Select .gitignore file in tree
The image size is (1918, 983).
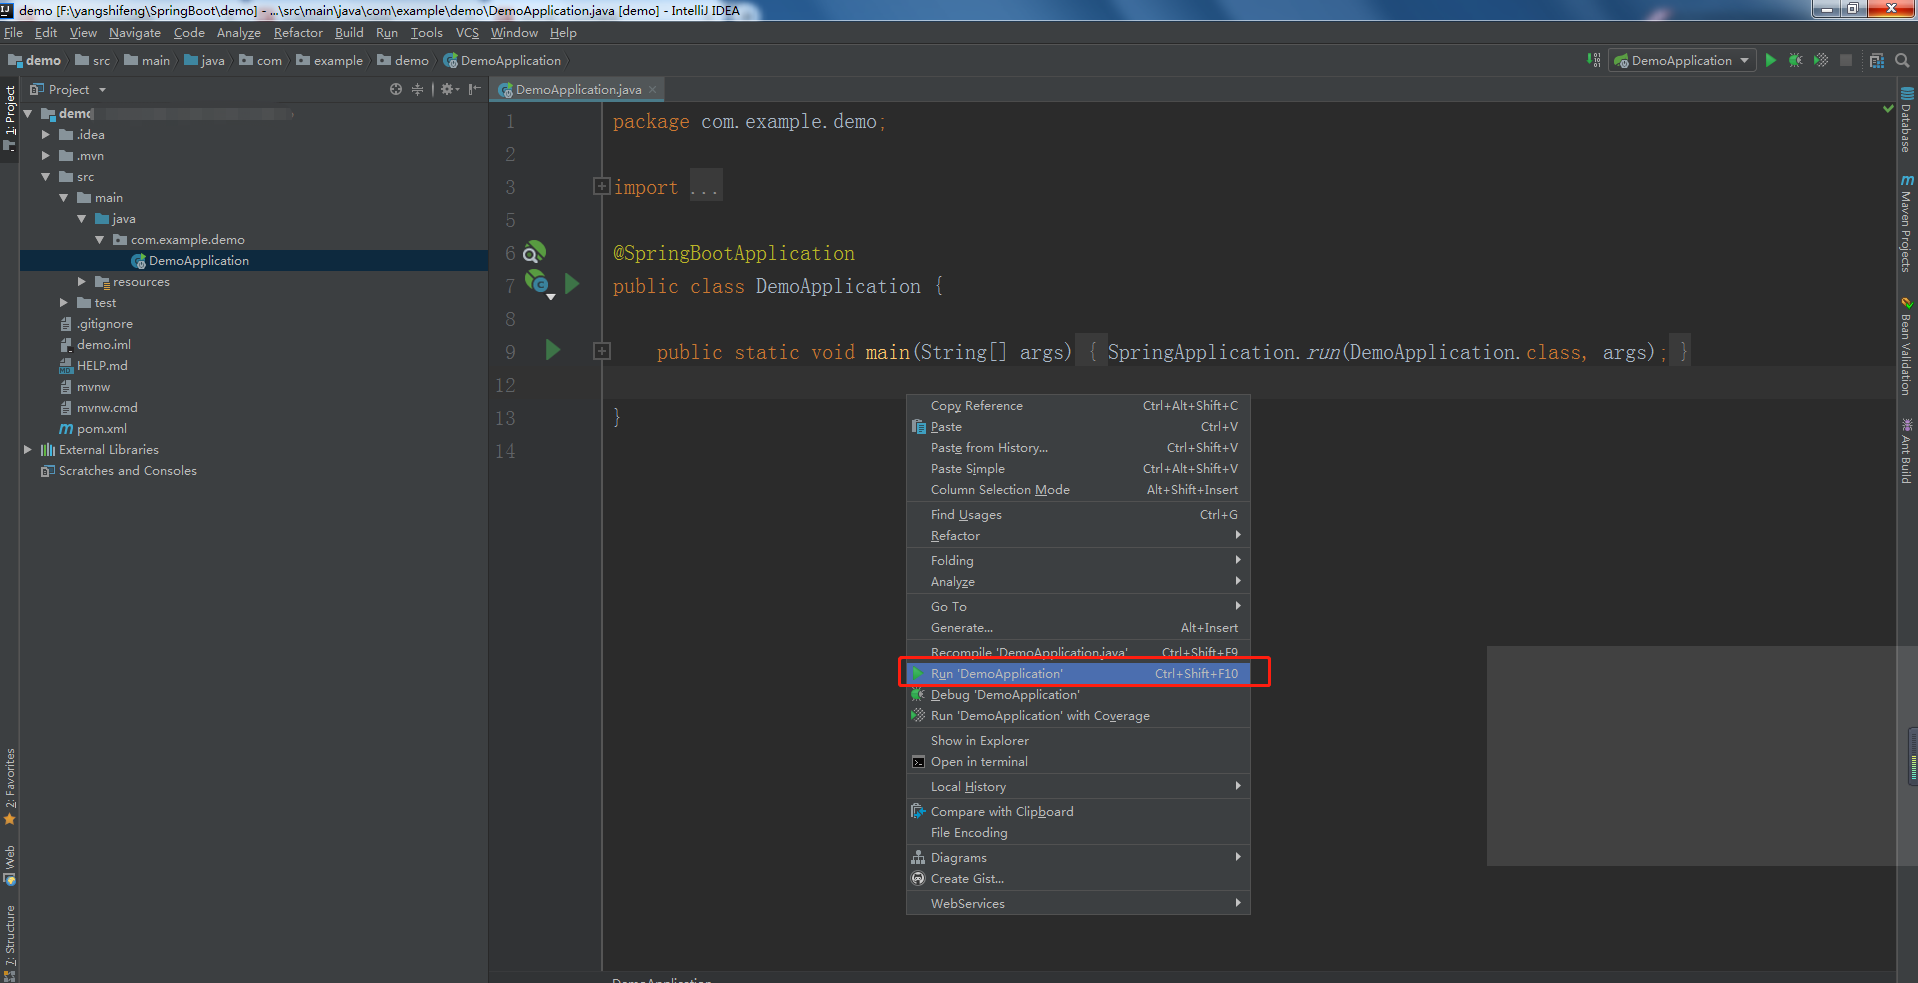[104, 323]
